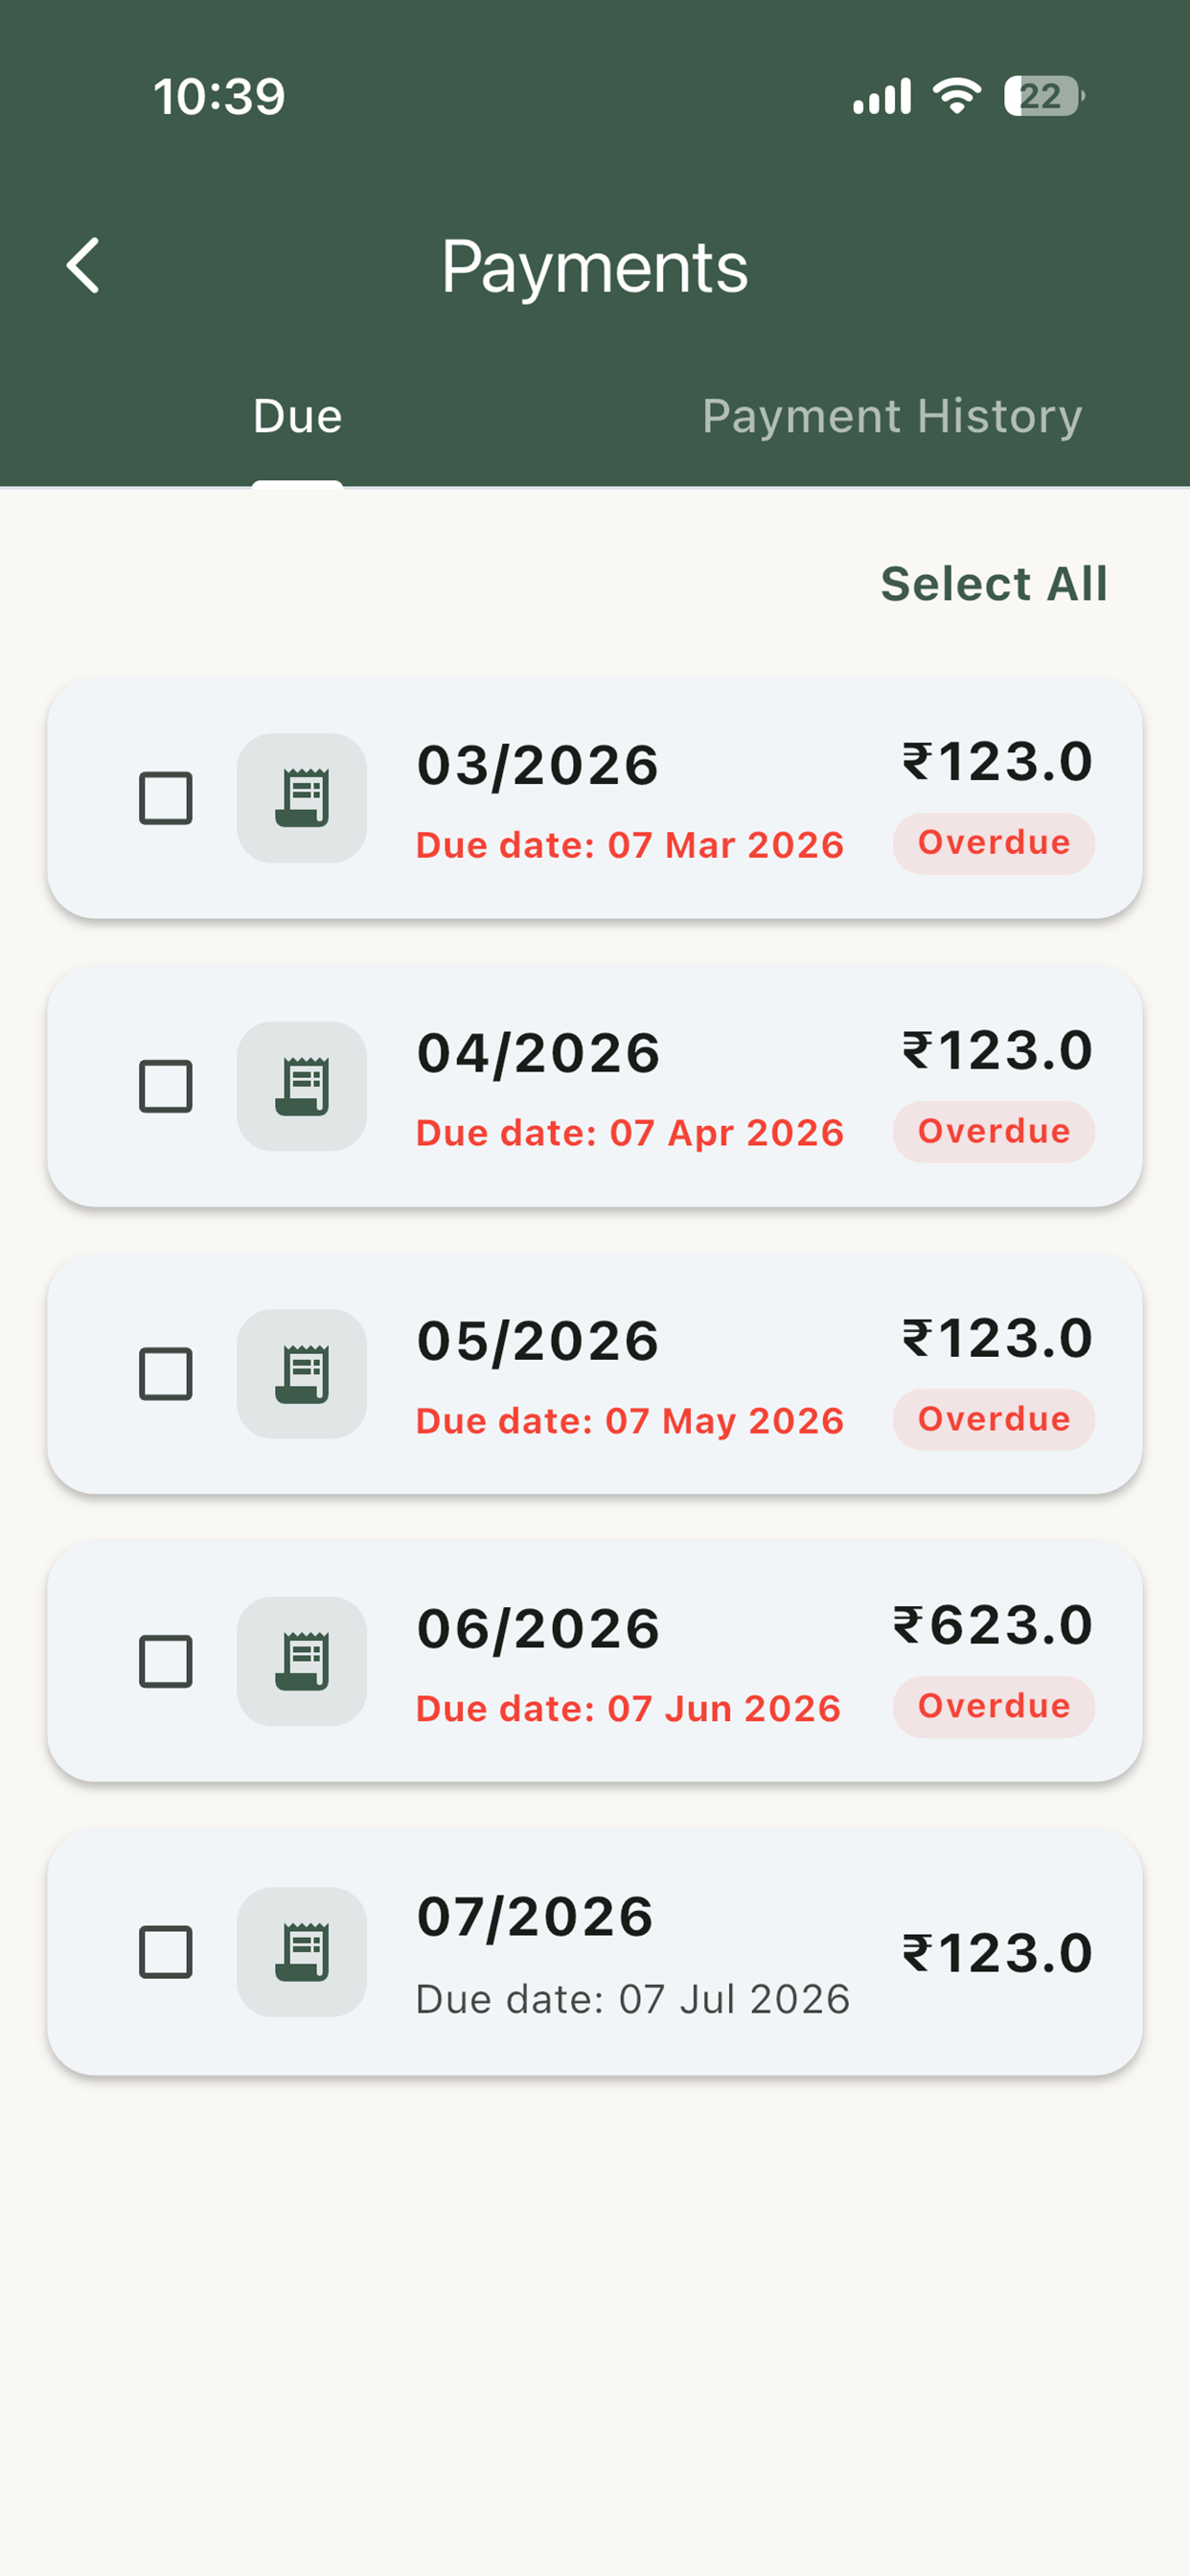Check the 03/2026 payment checkbox
Screen dimensions: 1190x2576
pyautogui.click(x=166, y=798)
